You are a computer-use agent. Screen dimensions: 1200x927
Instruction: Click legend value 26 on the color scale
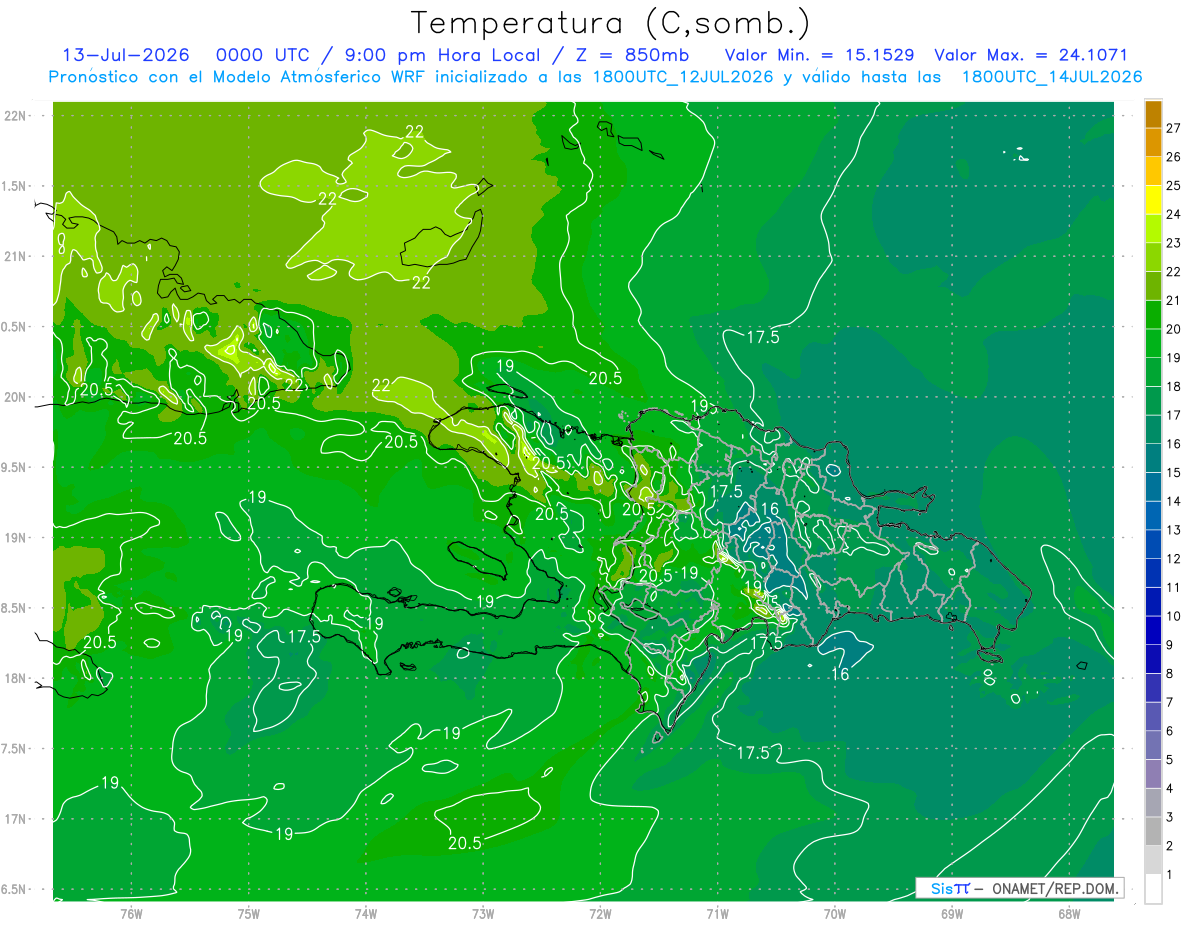coord(1175,157)
